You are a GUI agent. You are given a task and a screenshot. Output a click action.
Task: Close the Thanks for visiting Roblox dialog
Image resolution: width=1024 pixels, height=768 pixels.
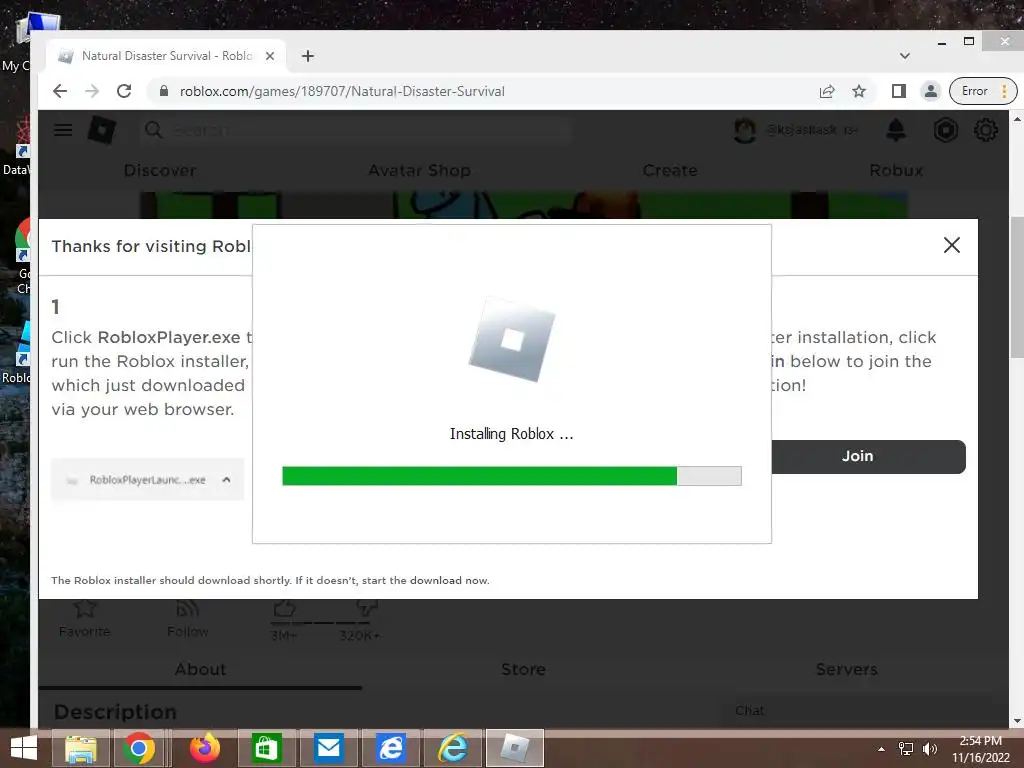952,245
